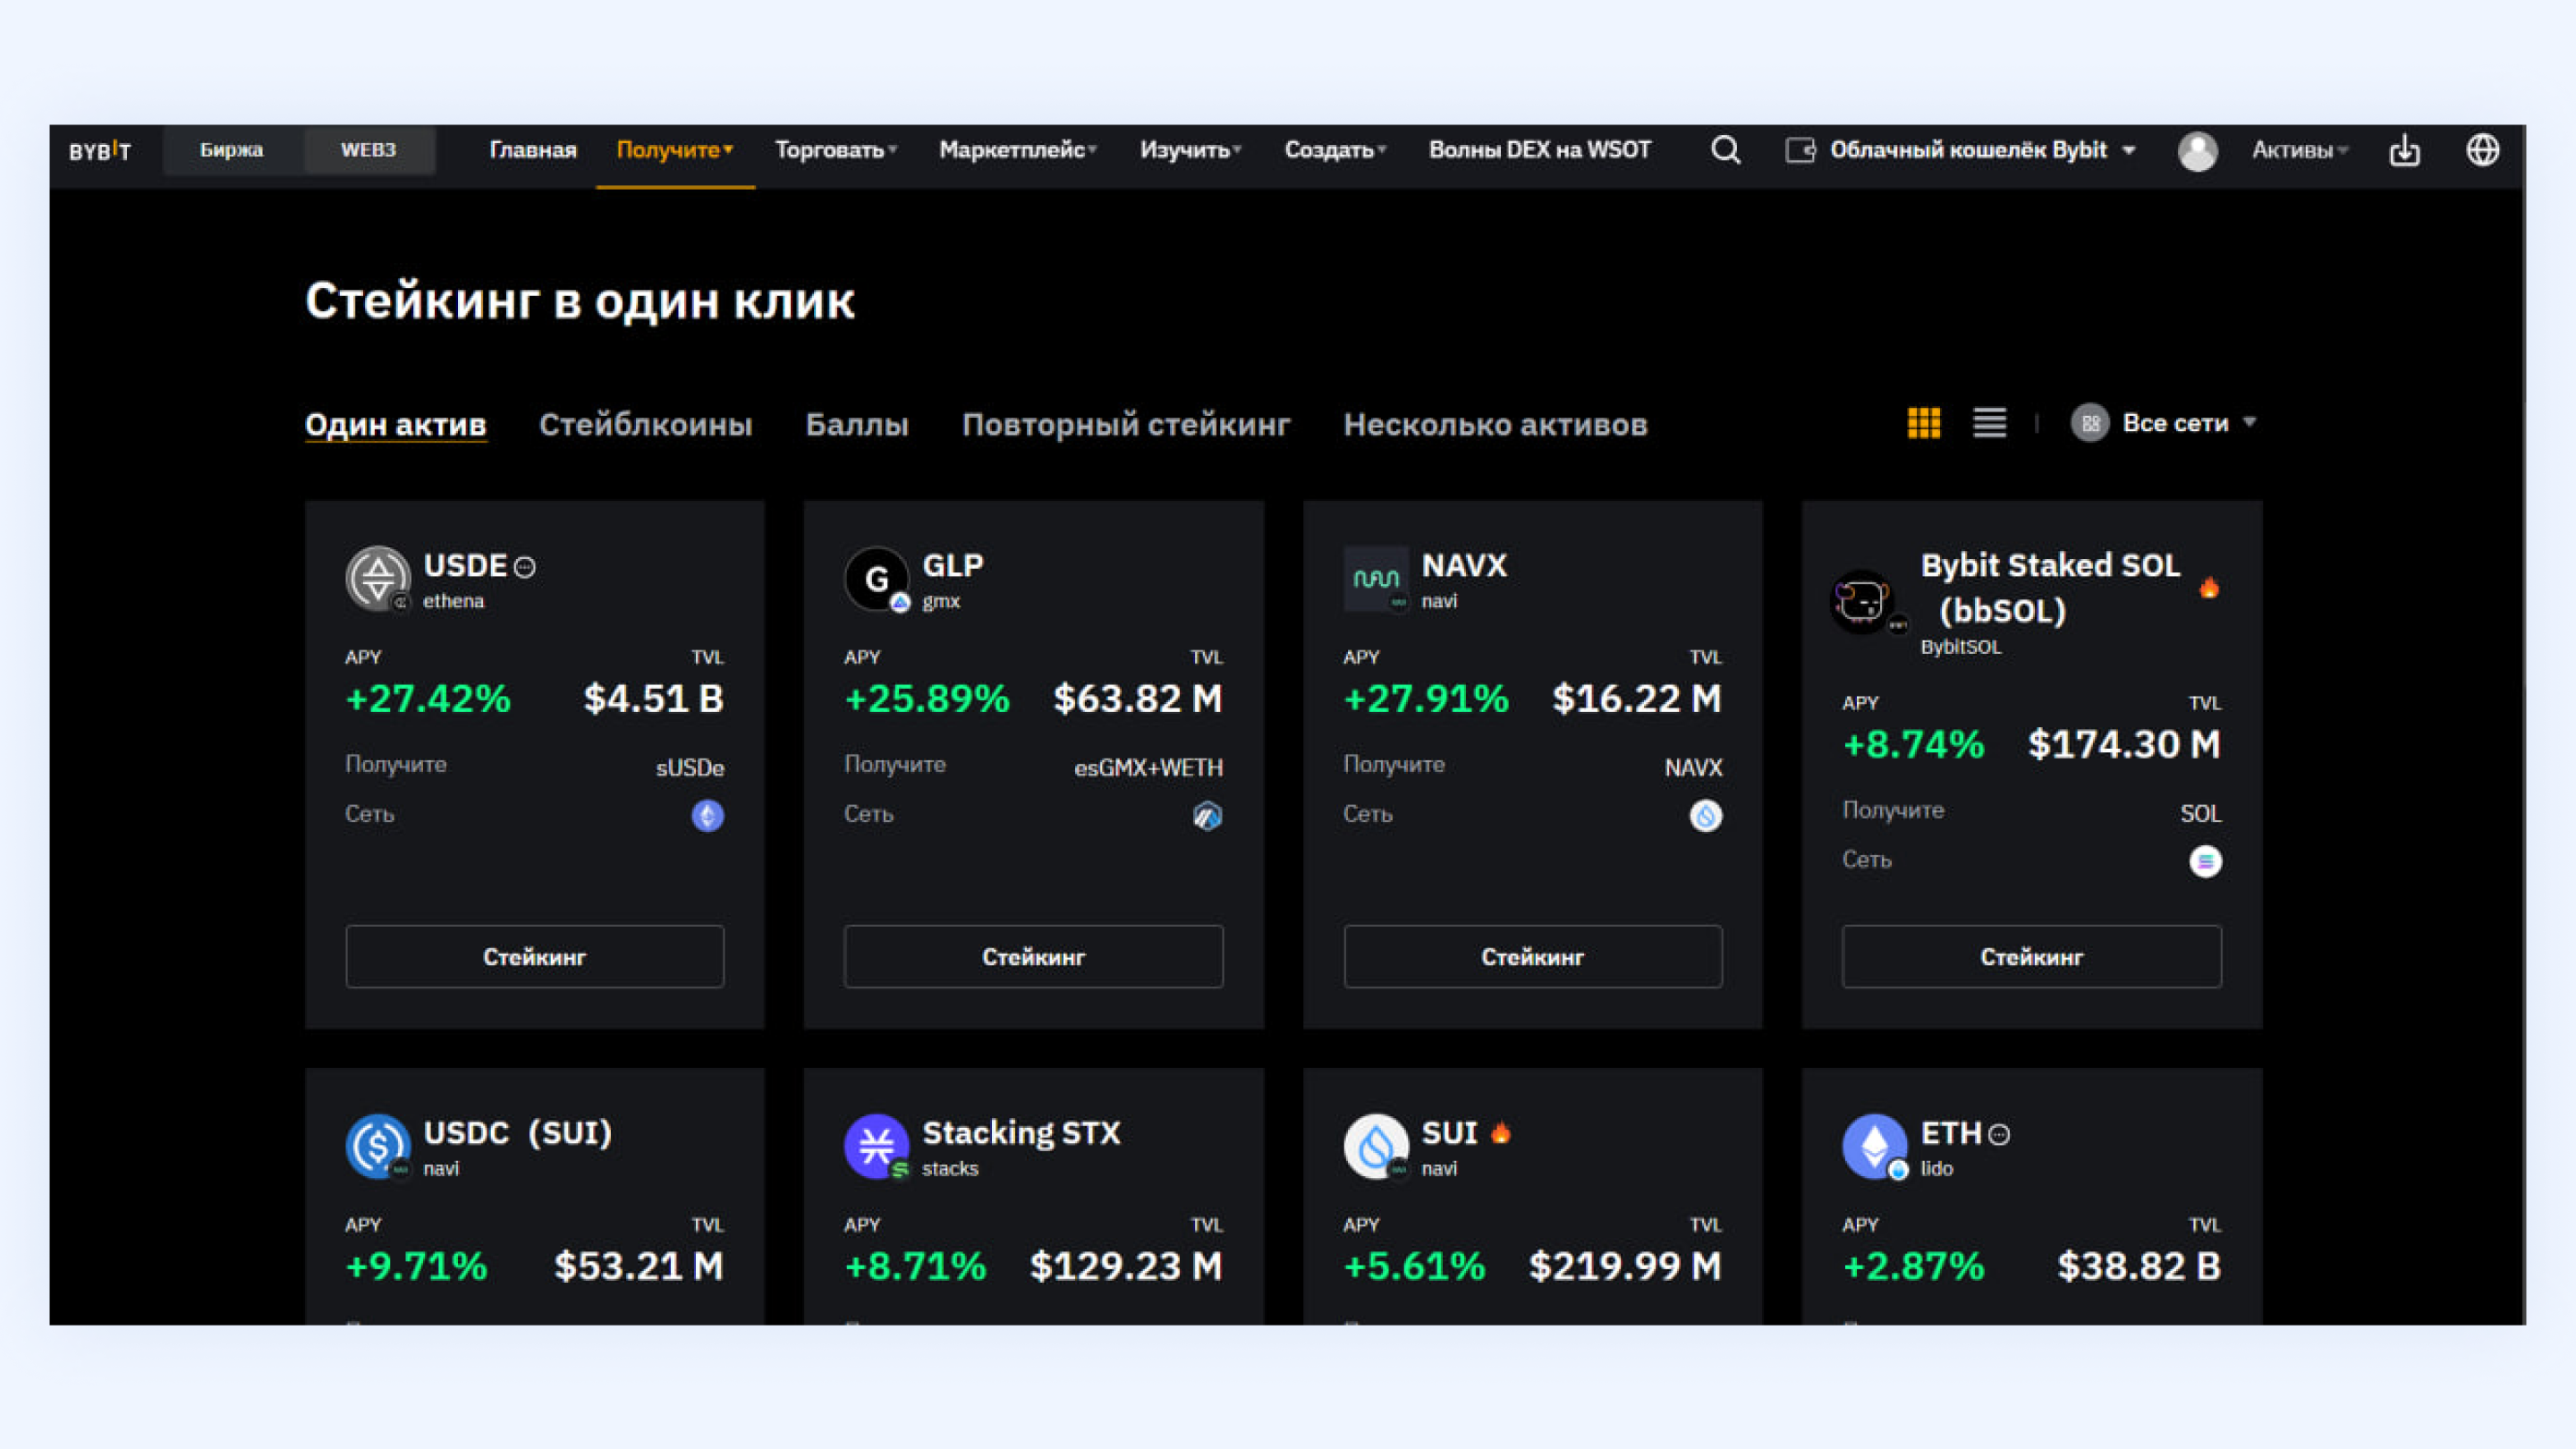2576x1449 pixels.
Task: Click the NAVX APY value +27.91%
Action: tap(1426, 698)
